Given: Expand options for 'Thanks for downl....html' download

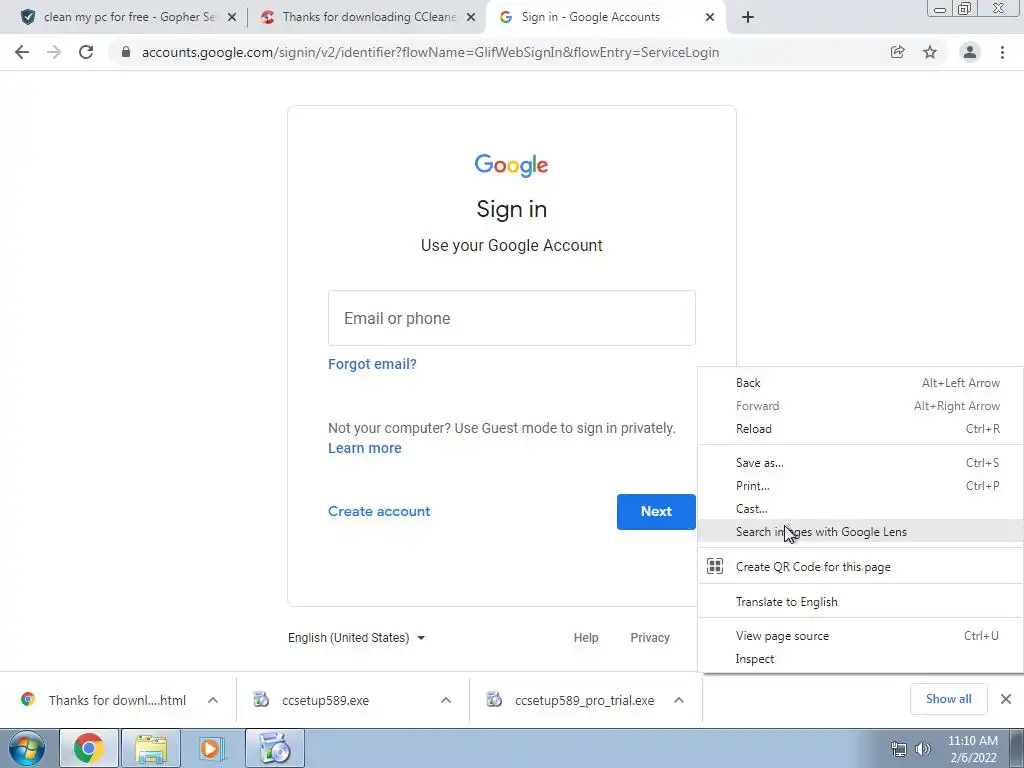Looking at the screenshot, I should click(x=213, y=700).
